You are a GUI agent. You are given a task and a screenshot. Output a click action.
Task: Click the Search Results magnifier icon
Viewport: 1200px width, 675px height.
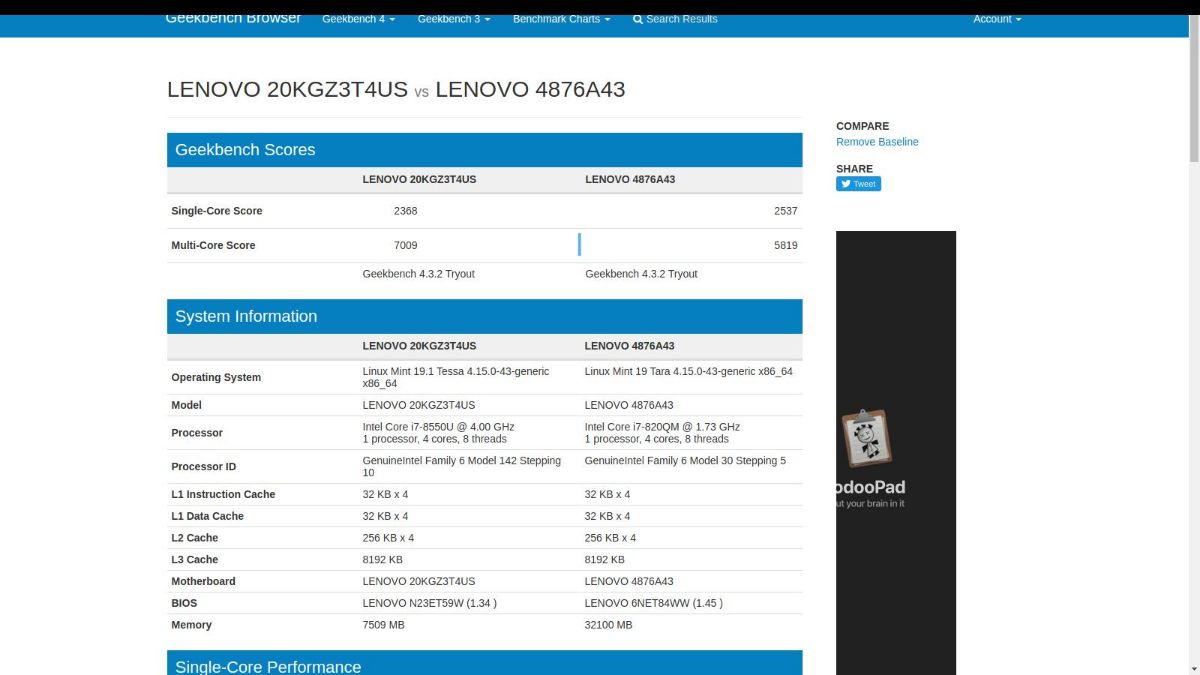coord(638,19)
